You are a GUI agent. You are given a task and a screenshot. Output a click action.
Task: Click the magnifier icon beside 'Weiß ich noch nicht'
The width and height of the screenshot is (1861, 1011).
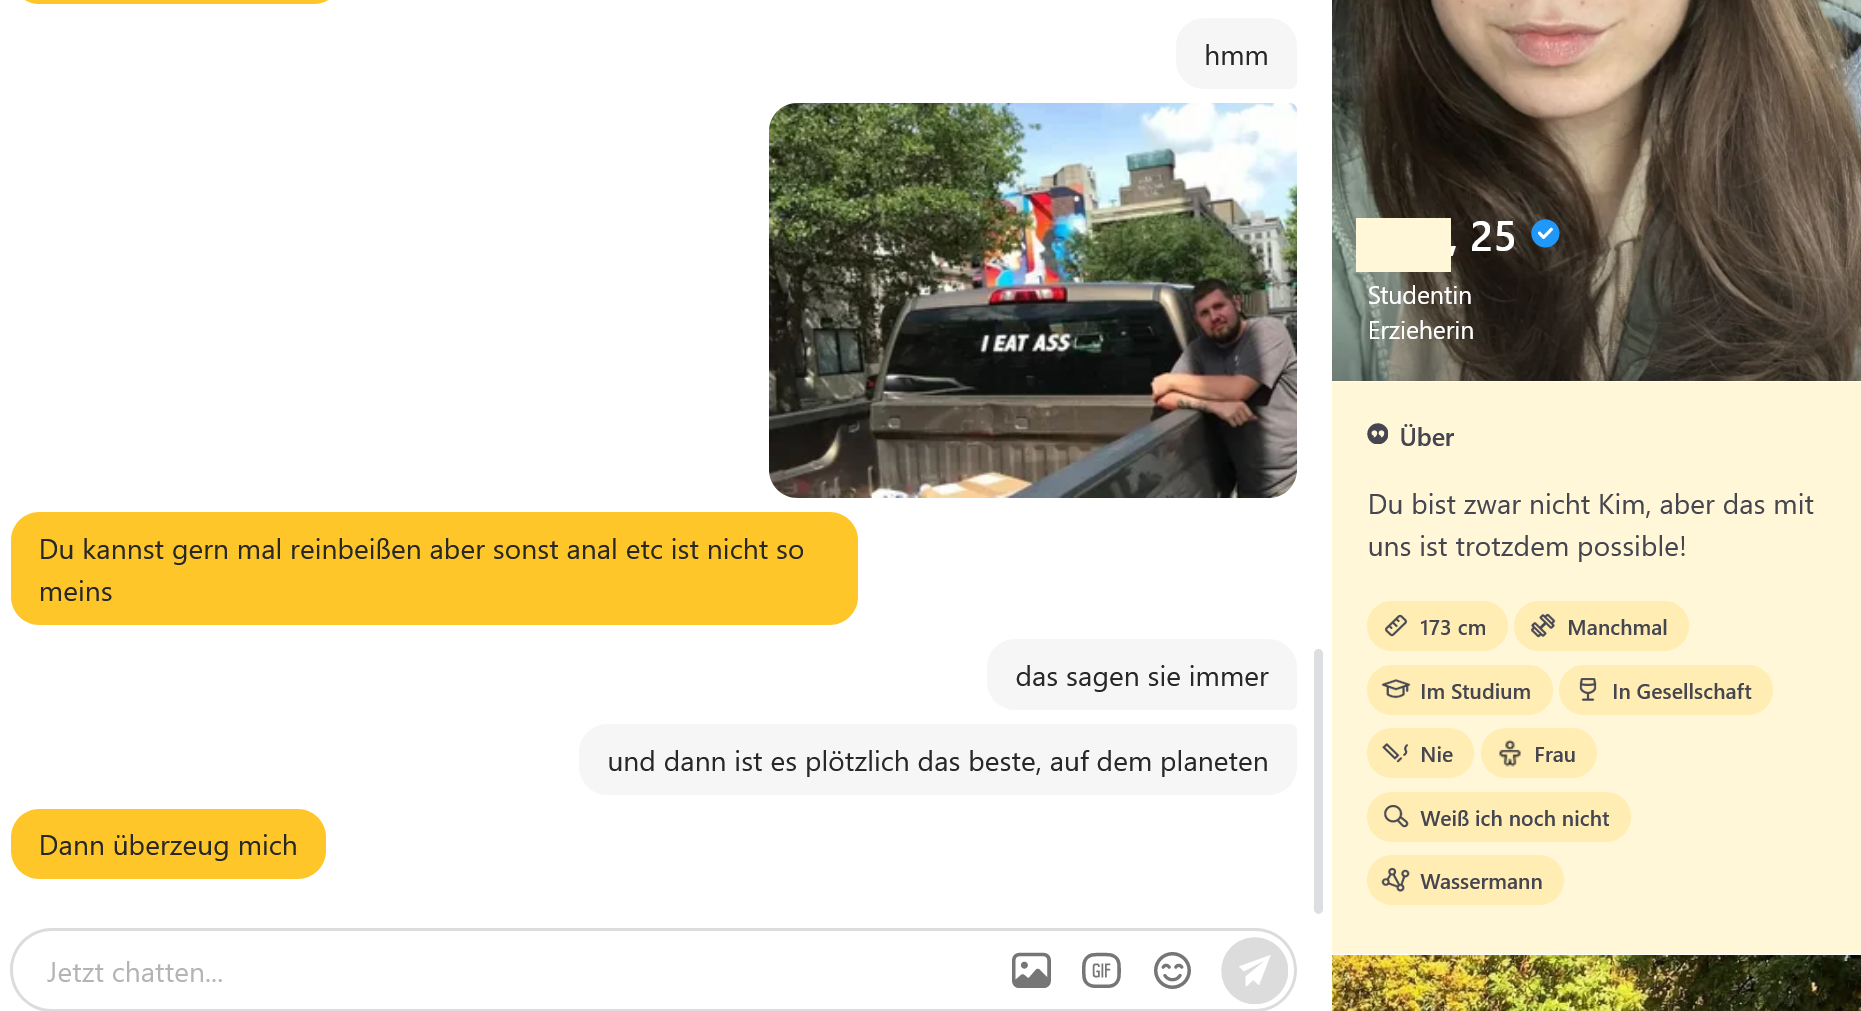pyautogui.click(x=1396, y=816)
